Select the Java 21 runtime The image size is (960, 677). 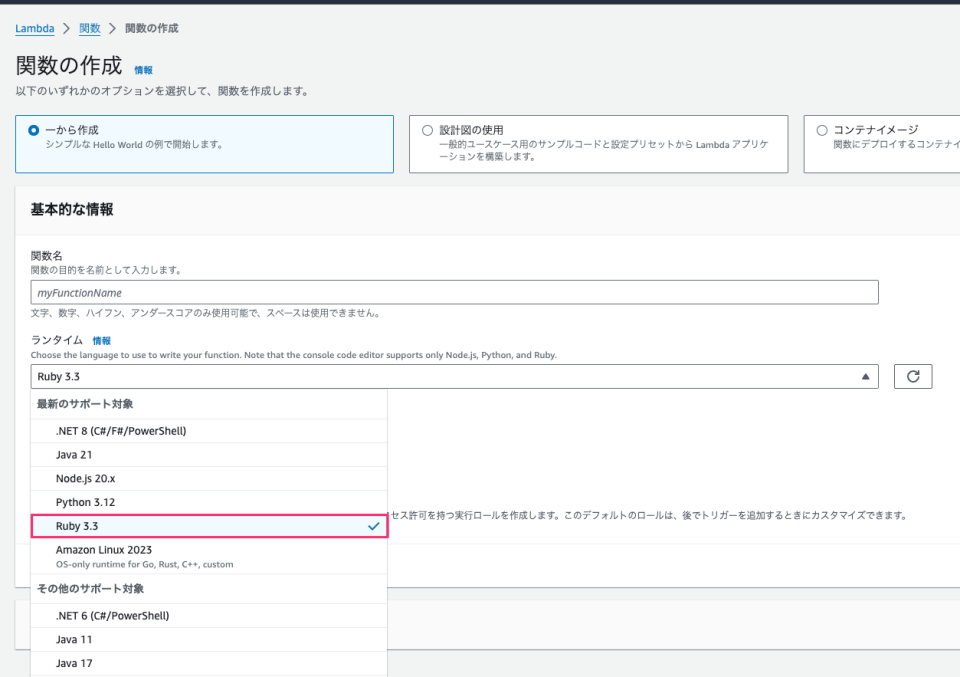200,454
